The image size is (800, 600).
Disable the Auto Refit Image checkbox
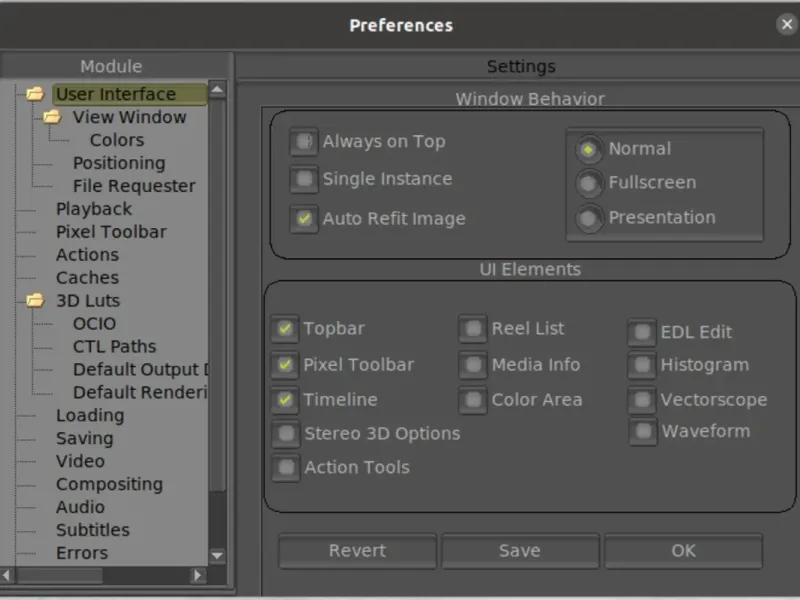pyautogui.click(x=304, y=218)
